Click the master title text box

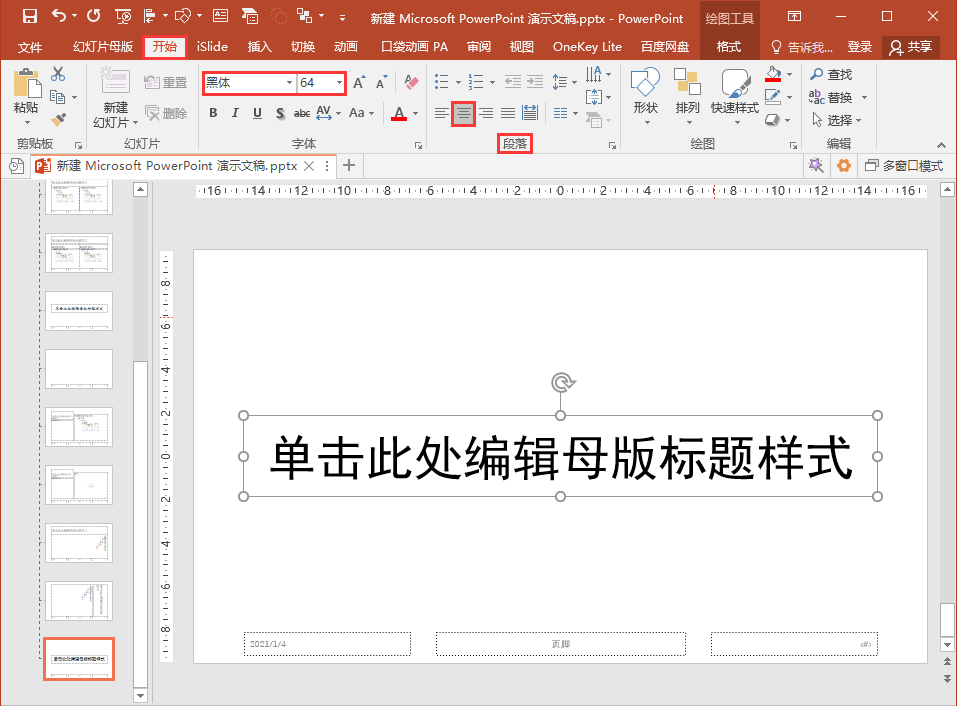click(x=560, y=457)
